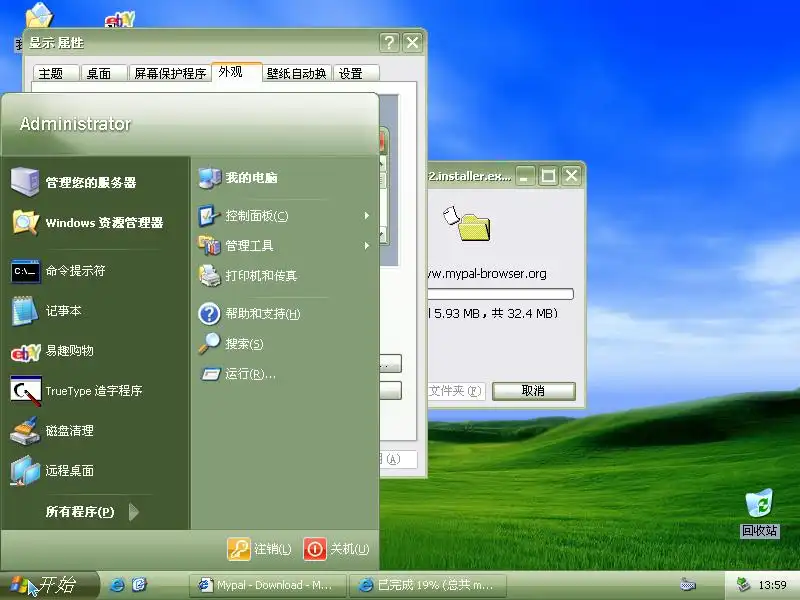Click Administrator user name header
Image resolution: width=800 pixels, height=600 pixels.
pos(76,123)
